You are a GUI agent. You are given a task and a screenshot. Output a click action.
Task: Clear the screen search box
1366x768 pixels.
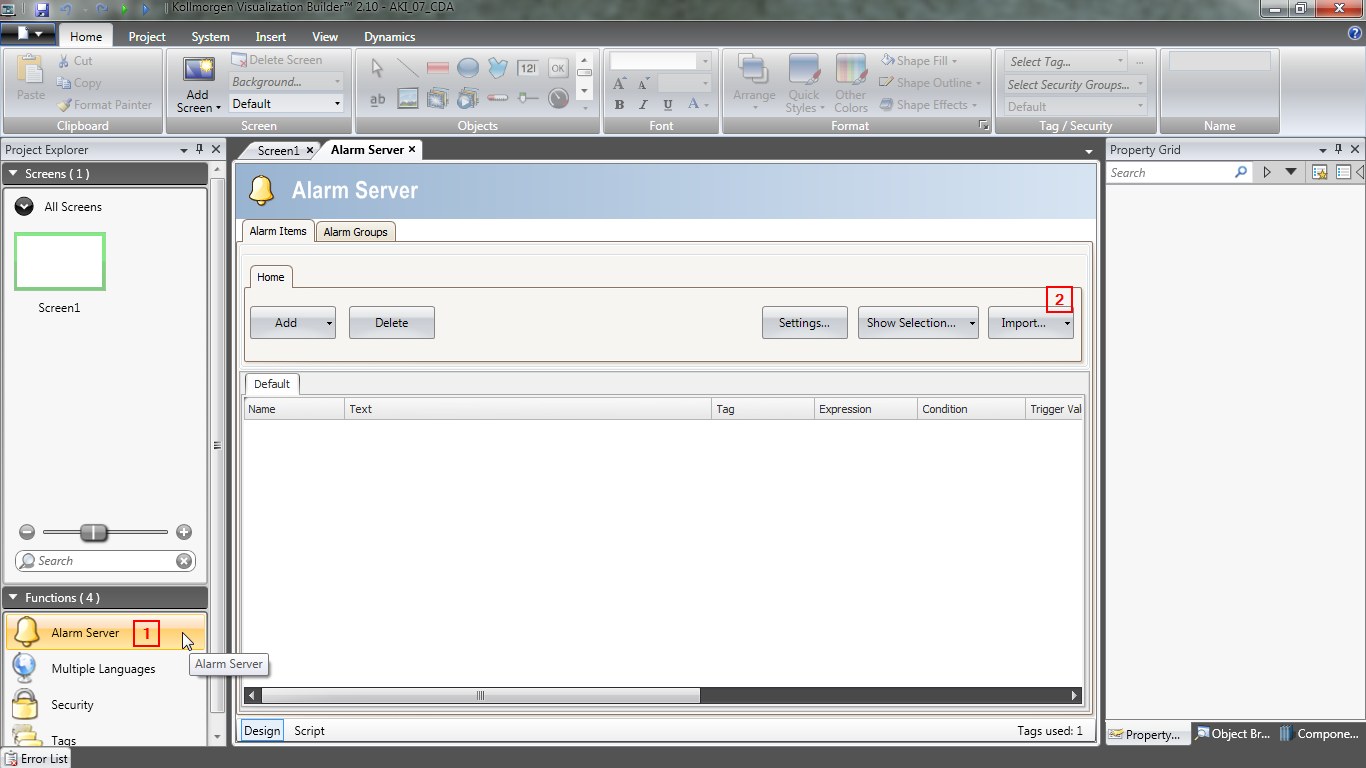pyautogui.click(x=184, y=561)
